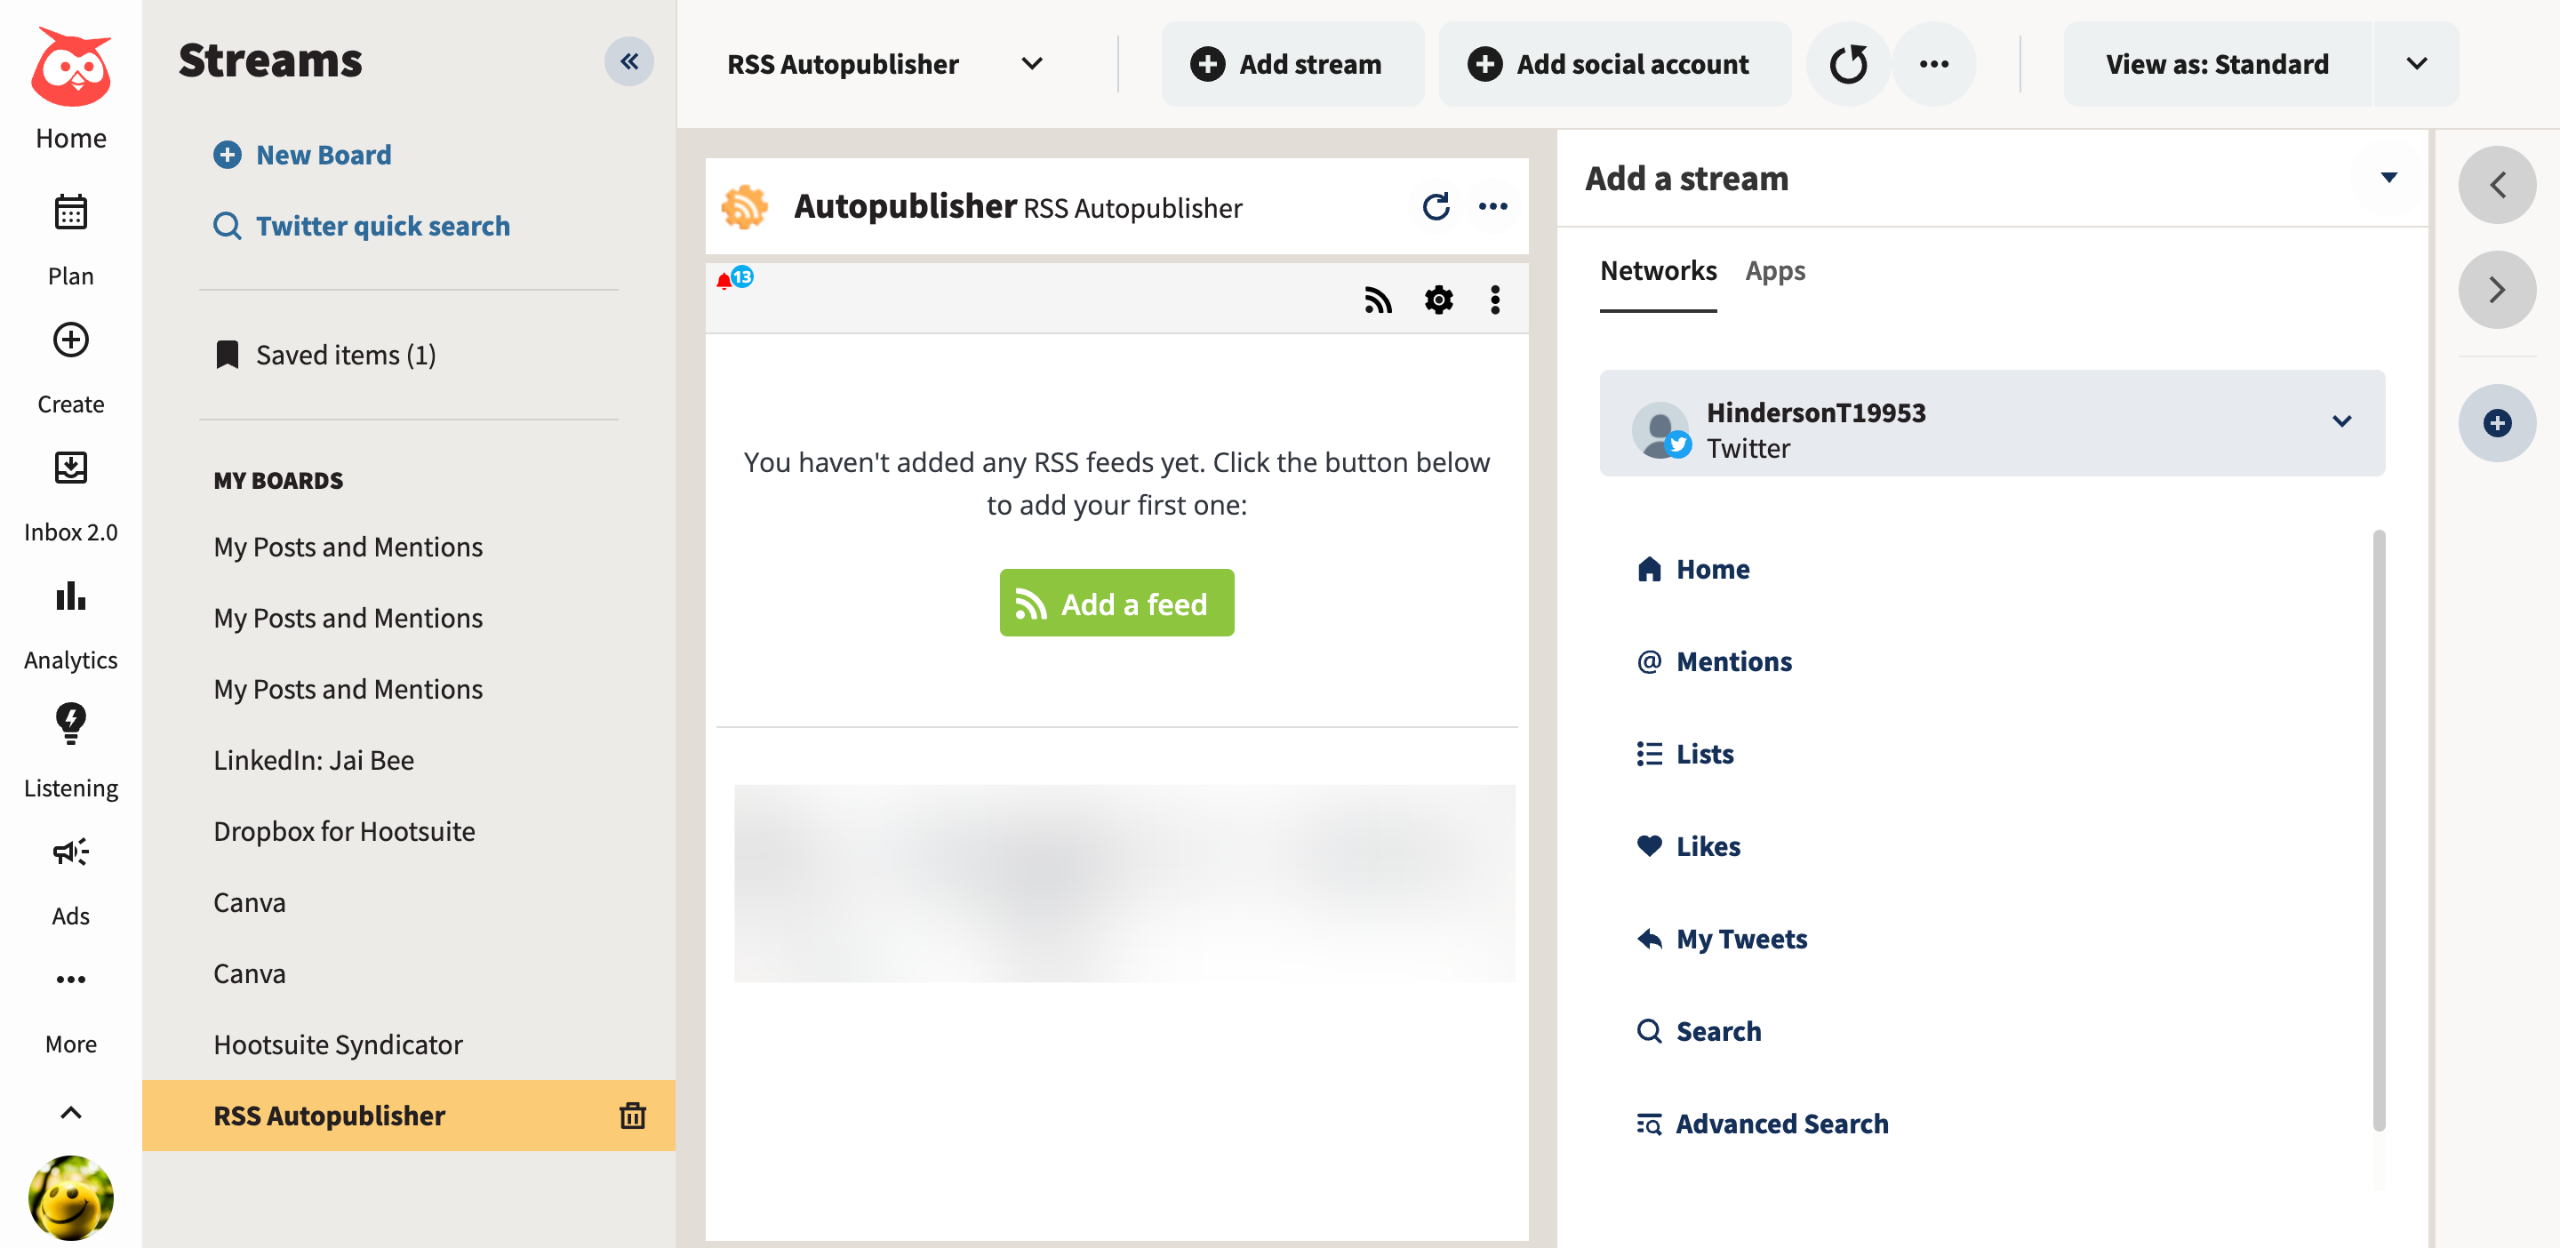Image resolution: width=2560 pixels, height=1248 pixels.
Task: Open the Analytics bar chart icon
Action: 70,597
